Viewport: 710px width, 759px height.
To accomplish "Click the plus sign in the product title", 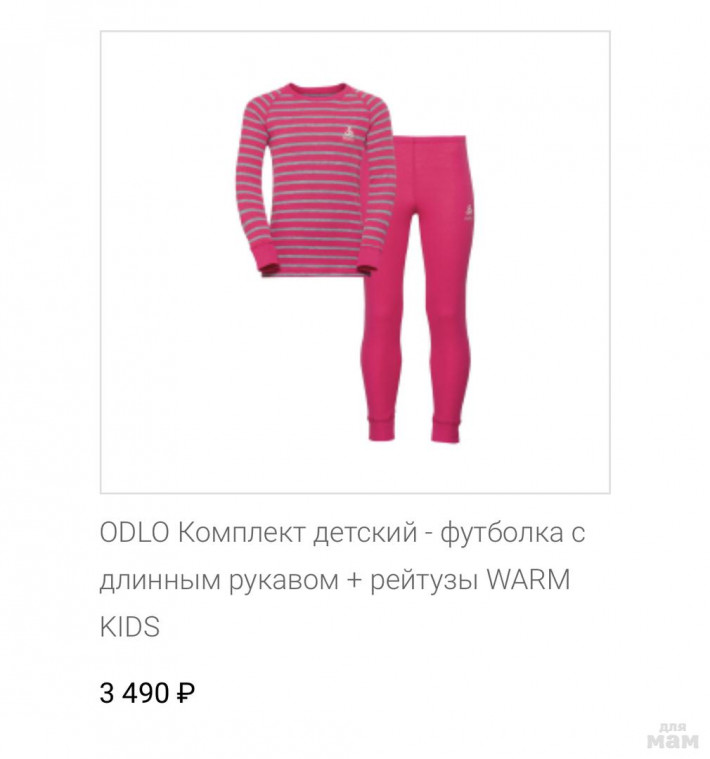I will tap(354, 581).
